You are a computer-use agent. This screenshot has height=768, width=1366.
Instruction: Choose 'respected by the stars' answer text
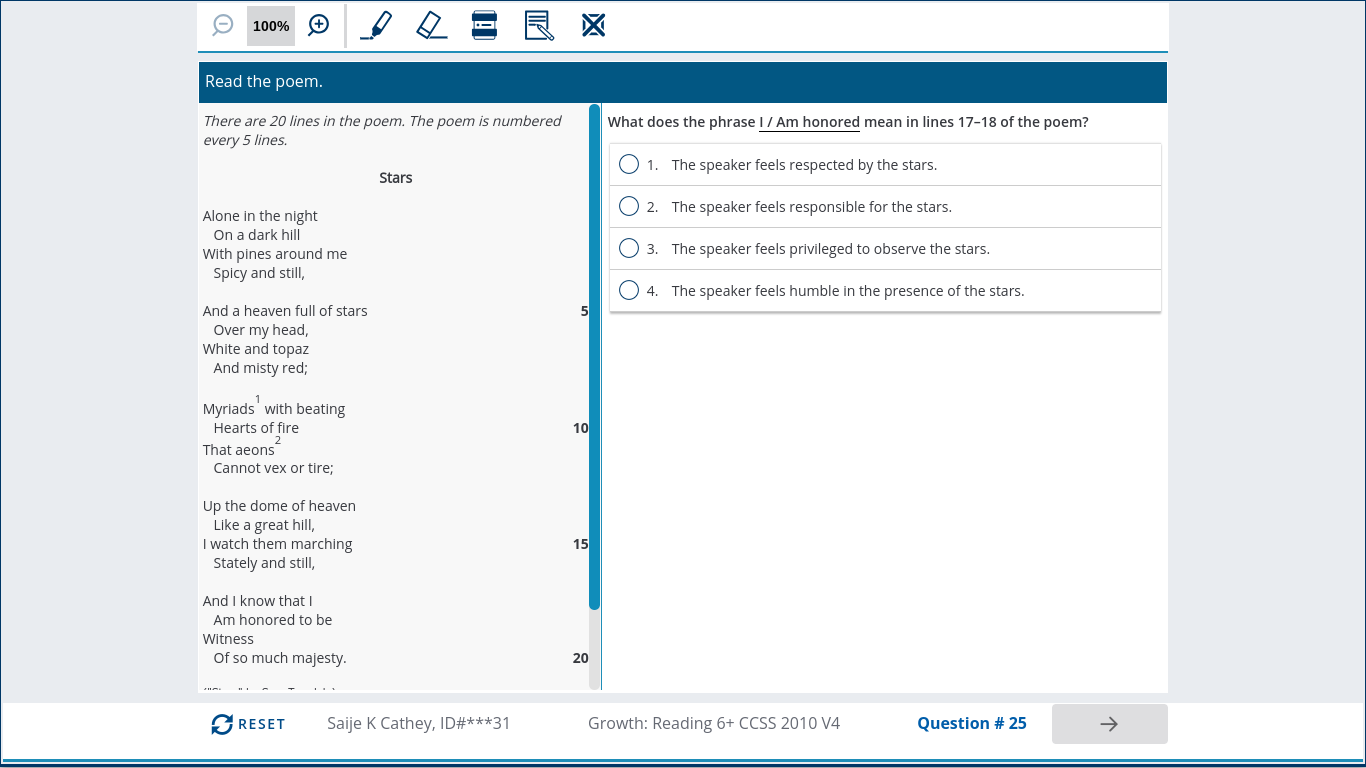pos(804,165)
